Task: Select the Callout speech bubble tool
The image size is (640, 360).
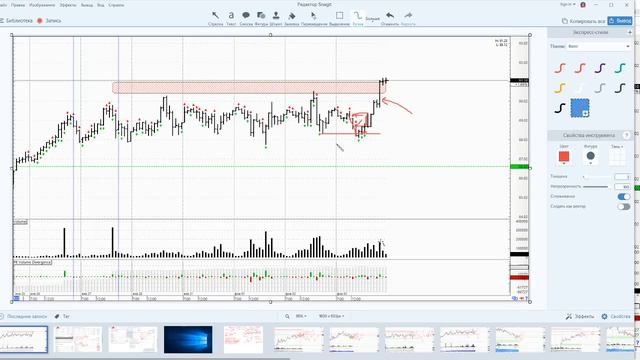Action: pyautogui.click(x=246, y=18)
